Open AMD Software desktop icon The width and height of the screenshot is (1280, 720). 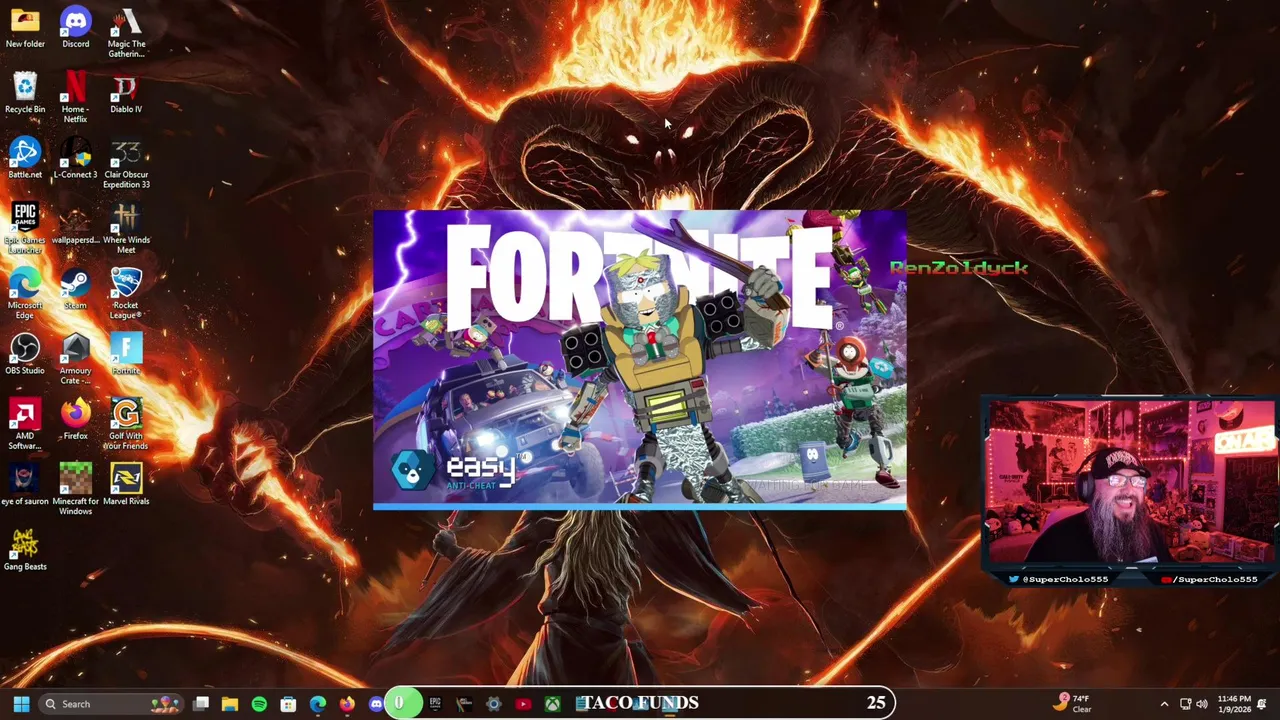pyautogui.click(x=25, y=425)
